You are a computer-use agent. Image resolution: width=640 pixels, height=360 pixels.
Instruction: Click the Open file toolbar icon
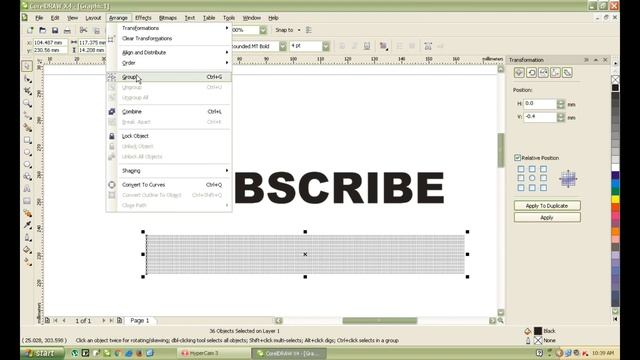point(42,30)
